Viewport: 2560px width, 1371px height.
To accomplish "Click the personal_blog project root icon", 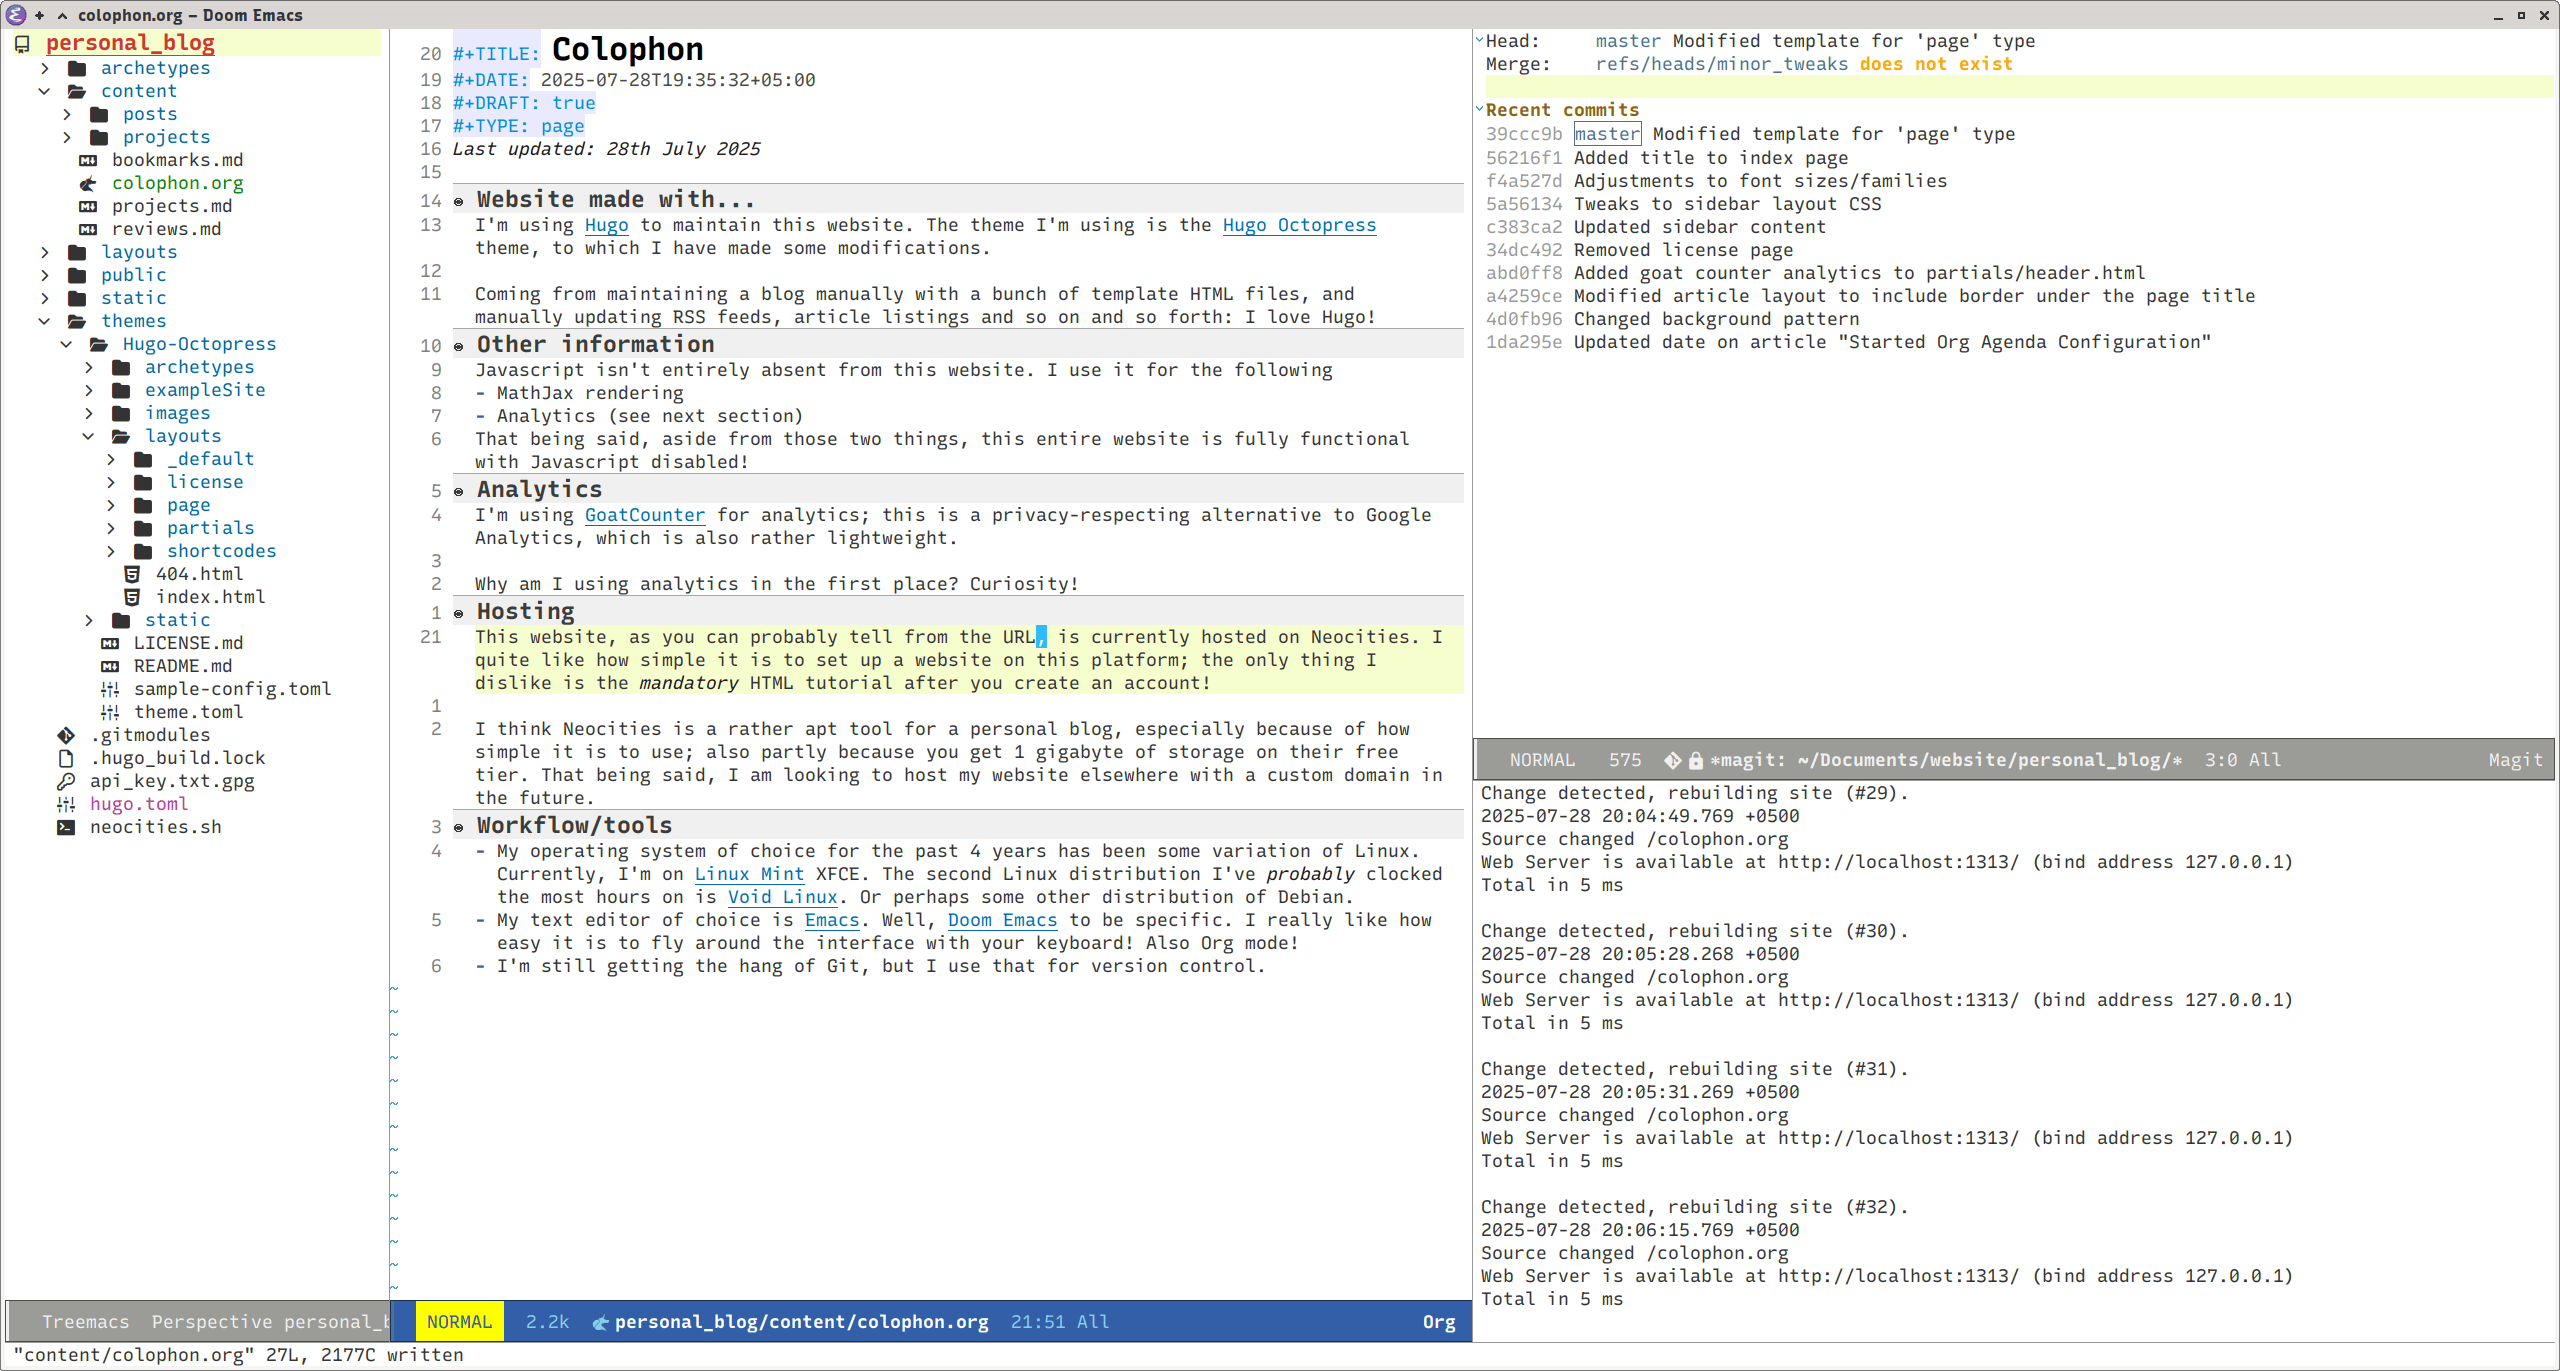I will [22, 44].
